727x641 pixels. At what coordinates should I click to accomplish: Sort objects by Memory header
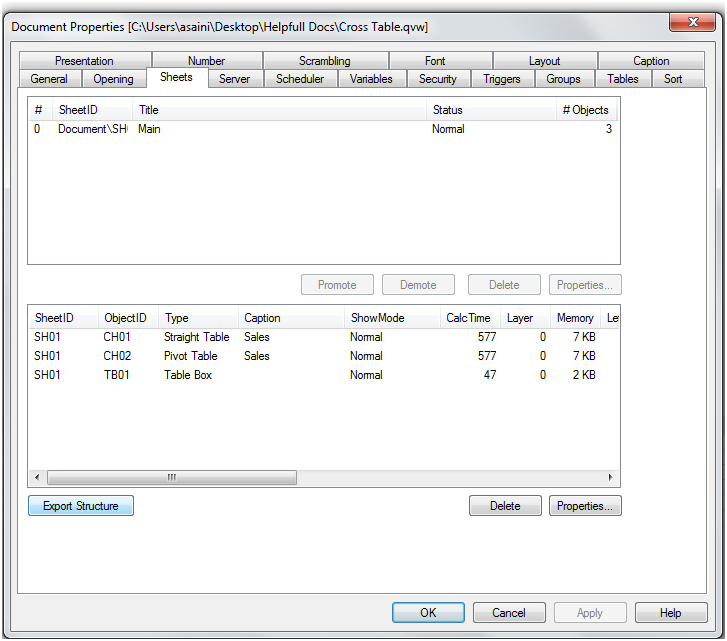pos(575,318)
